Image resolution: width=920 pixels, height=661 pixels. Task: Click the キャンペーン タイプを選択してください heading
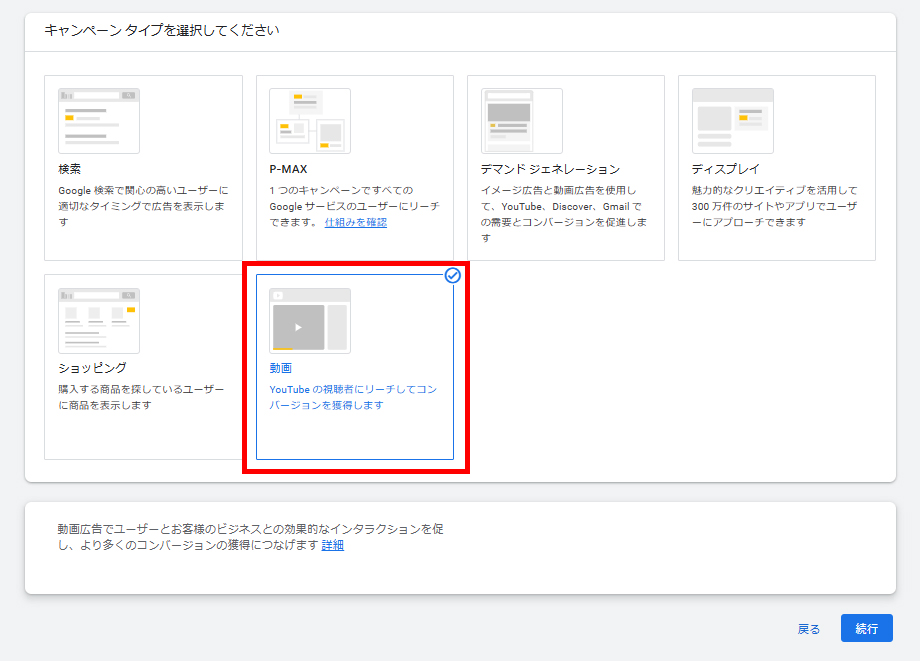[x=161, y=30]
